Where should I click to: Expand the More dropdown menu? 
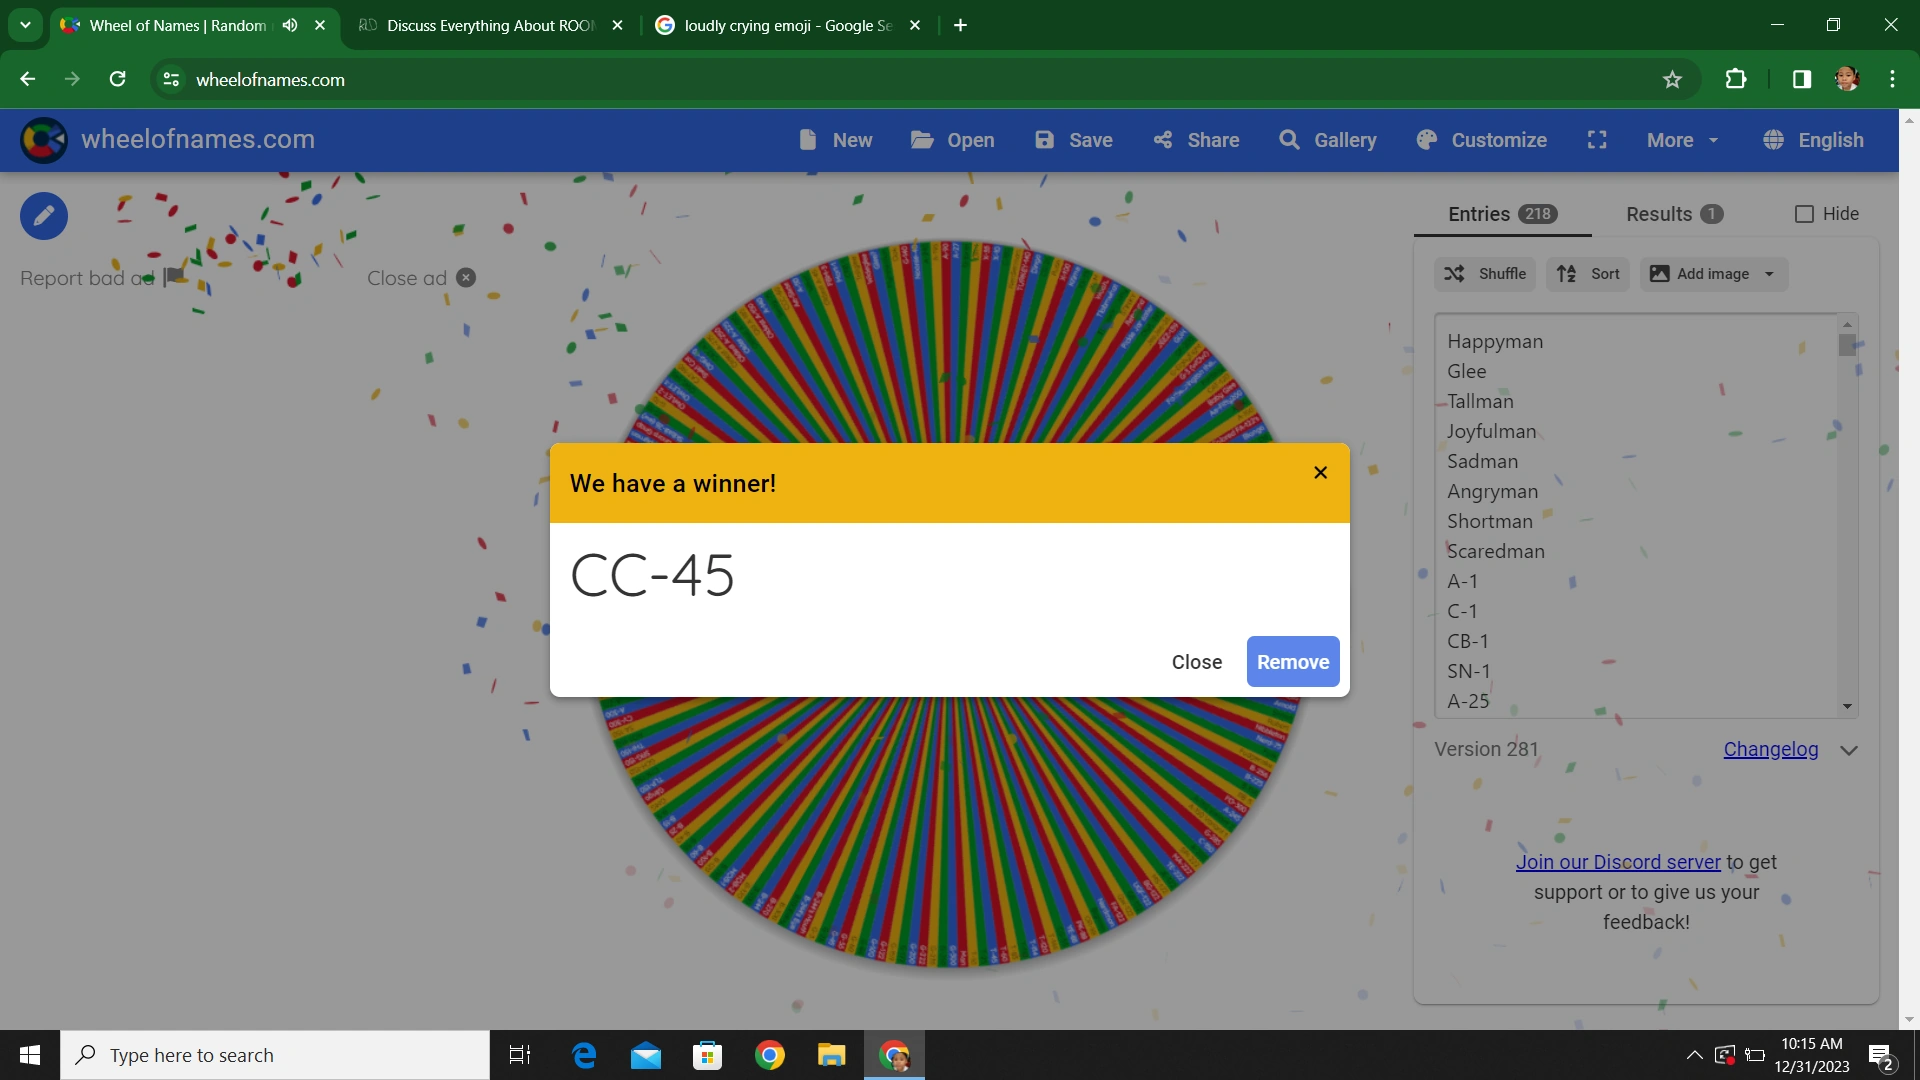click(1682, 140)
